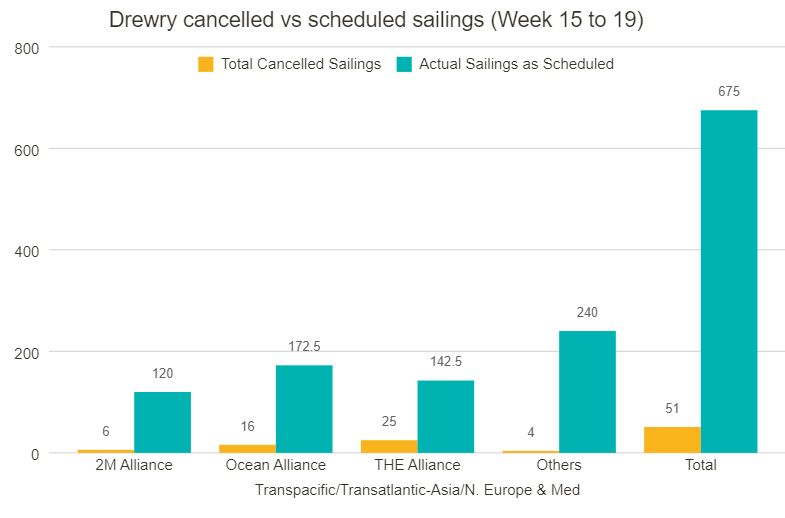Select the teal THE Alliance bar
Image resolution: width=785 pixels, height=518 pixels.
[446, 417]
